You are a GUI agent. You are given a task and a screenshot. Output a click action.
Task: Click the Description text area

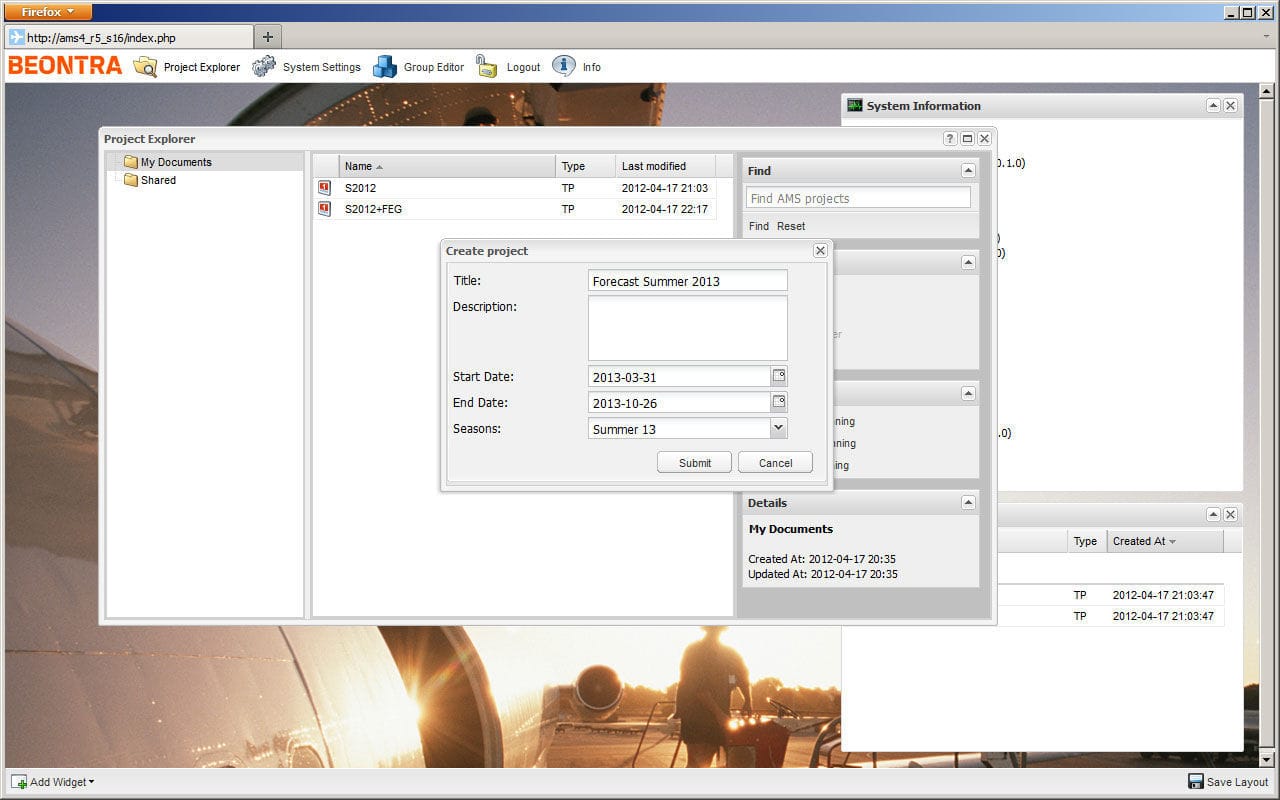click(x=687, y=328)
